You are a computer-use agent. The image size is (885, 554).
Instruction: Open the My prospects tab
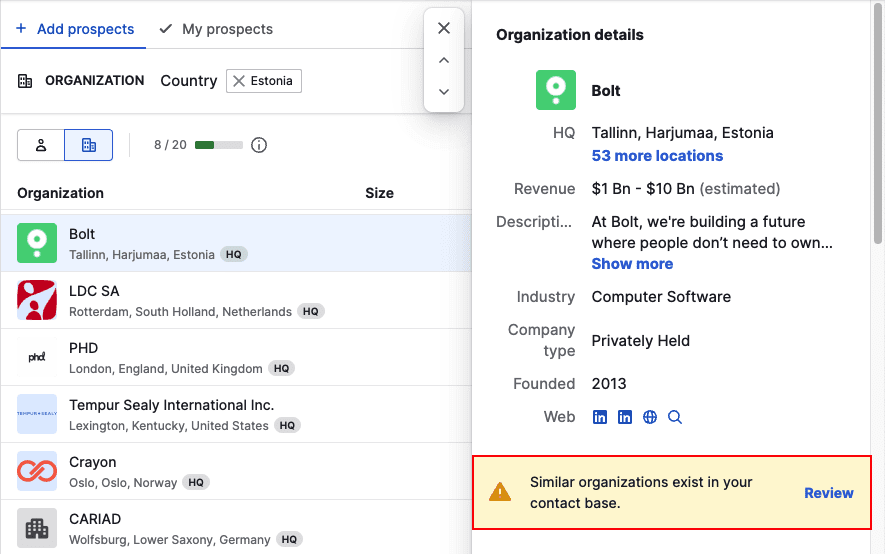pos(216,29)
